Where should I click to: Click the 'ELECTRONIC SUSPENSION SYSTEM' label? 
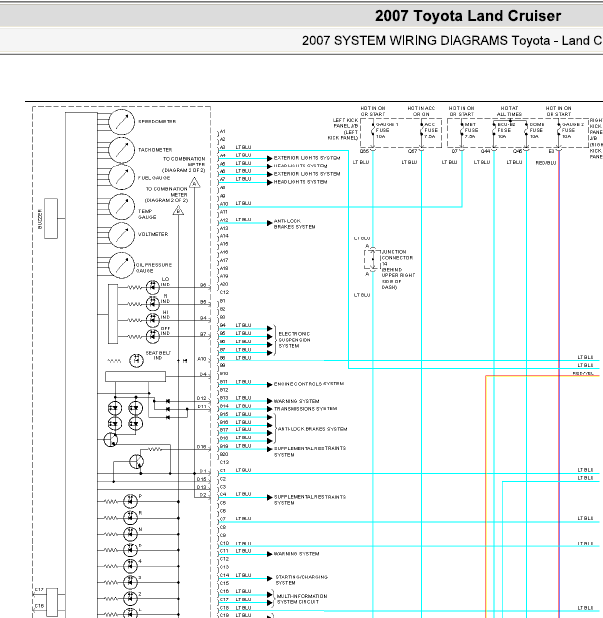coord(294,340)
